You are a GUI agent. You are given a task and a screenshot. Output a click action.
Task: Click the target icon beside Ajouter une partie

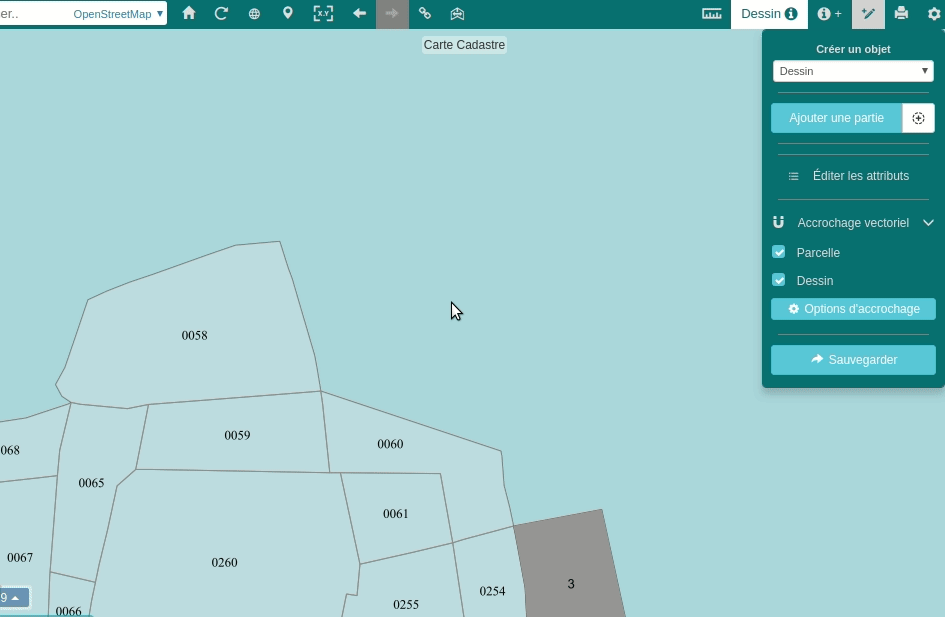tap(918, 118)
